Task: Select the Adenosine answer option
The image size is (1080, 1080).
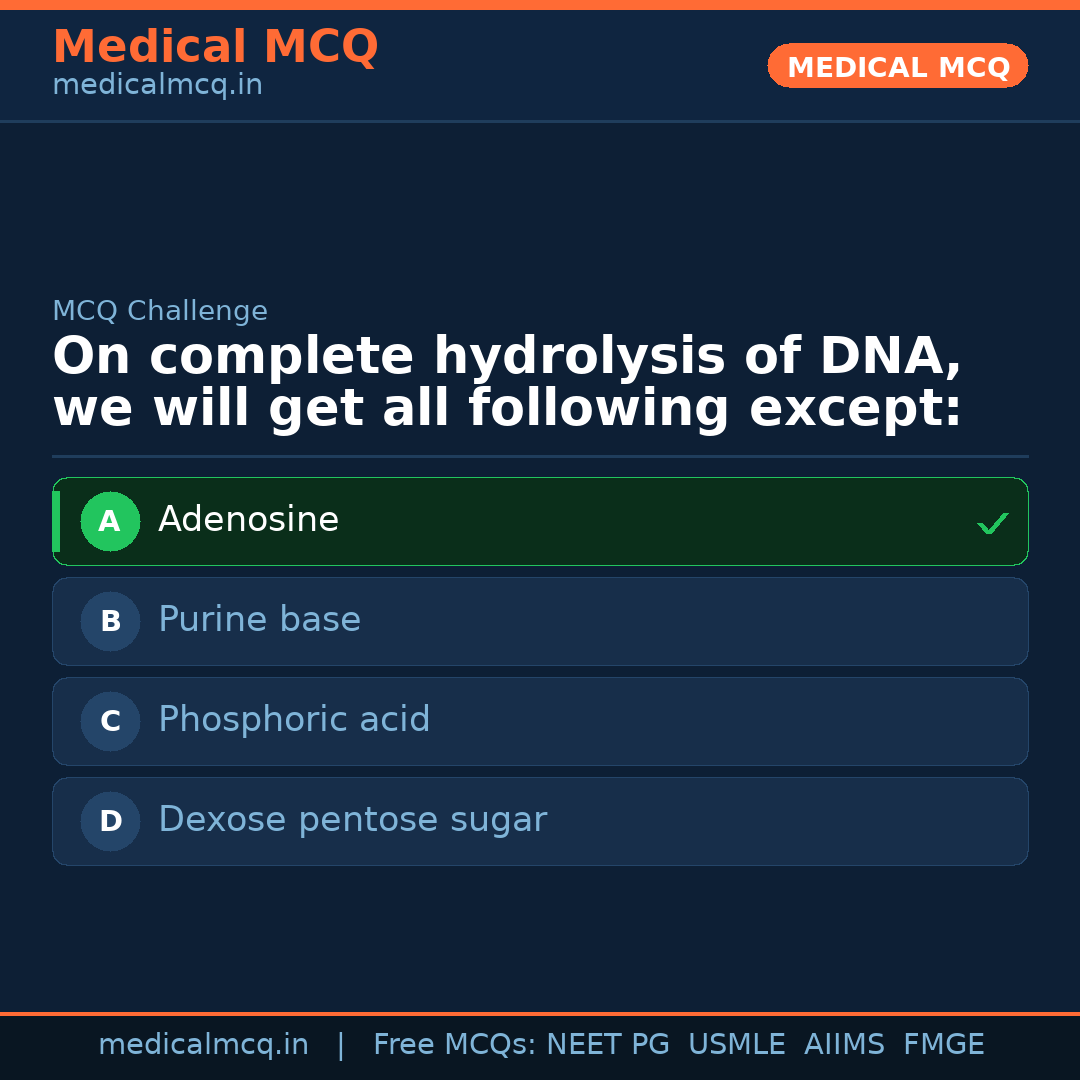Action: point(540,521)
